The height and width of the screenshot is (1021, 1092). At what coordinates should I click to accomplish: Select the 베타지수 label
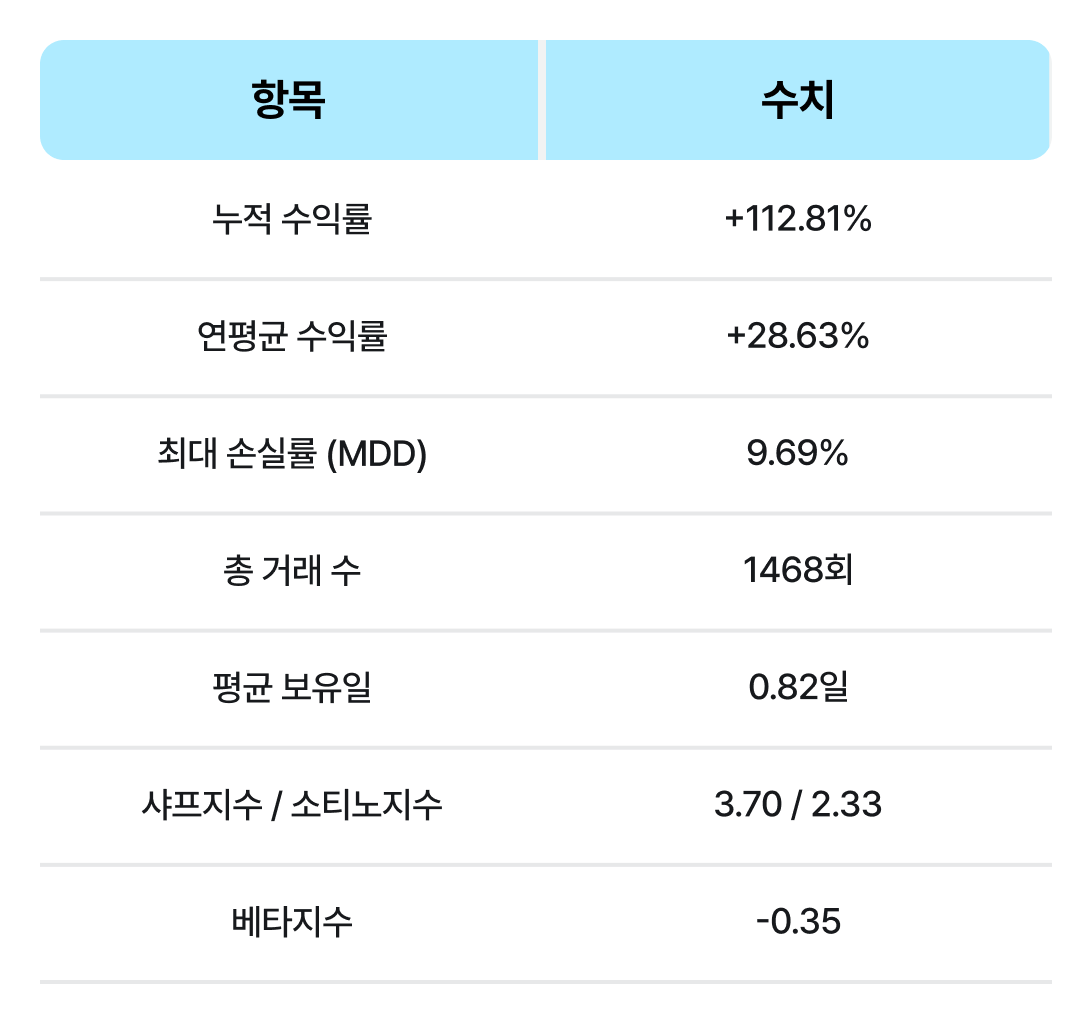pos(292,921)
